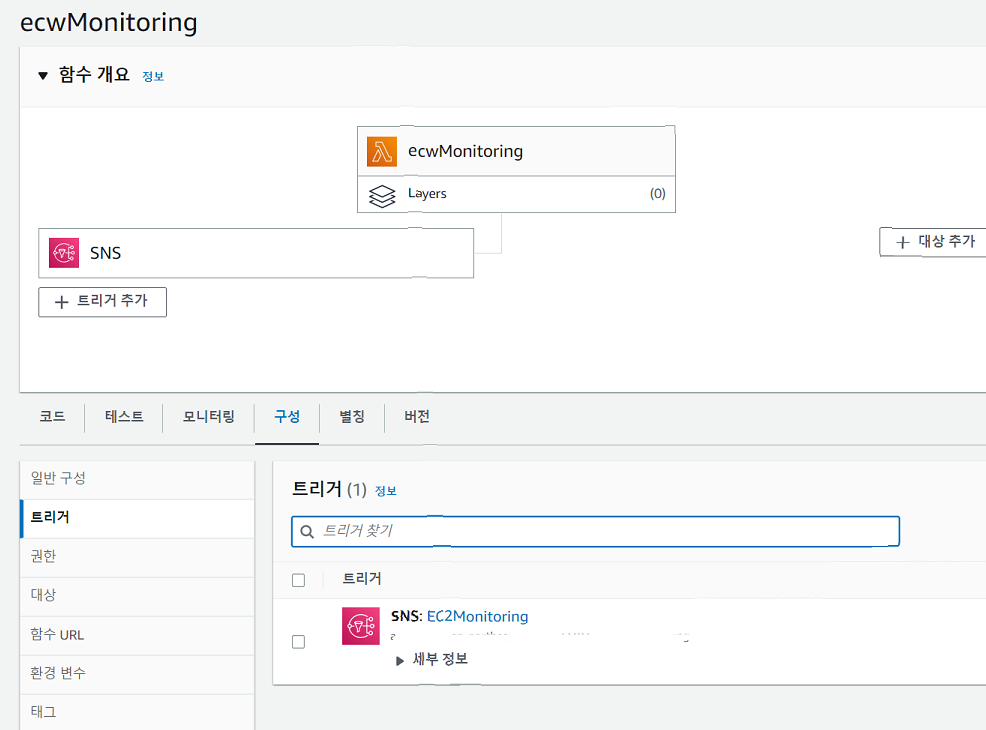The image size is (986, 730).
Task: Click the 대상 추가 button
Action: (x=935, y=241)
